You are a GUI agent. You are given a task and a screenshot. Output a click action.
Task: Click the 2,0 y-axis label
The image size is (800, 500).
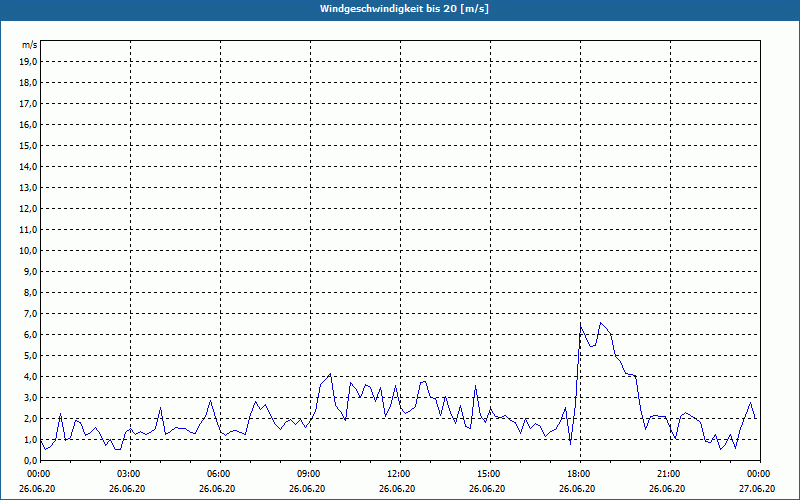30,418
